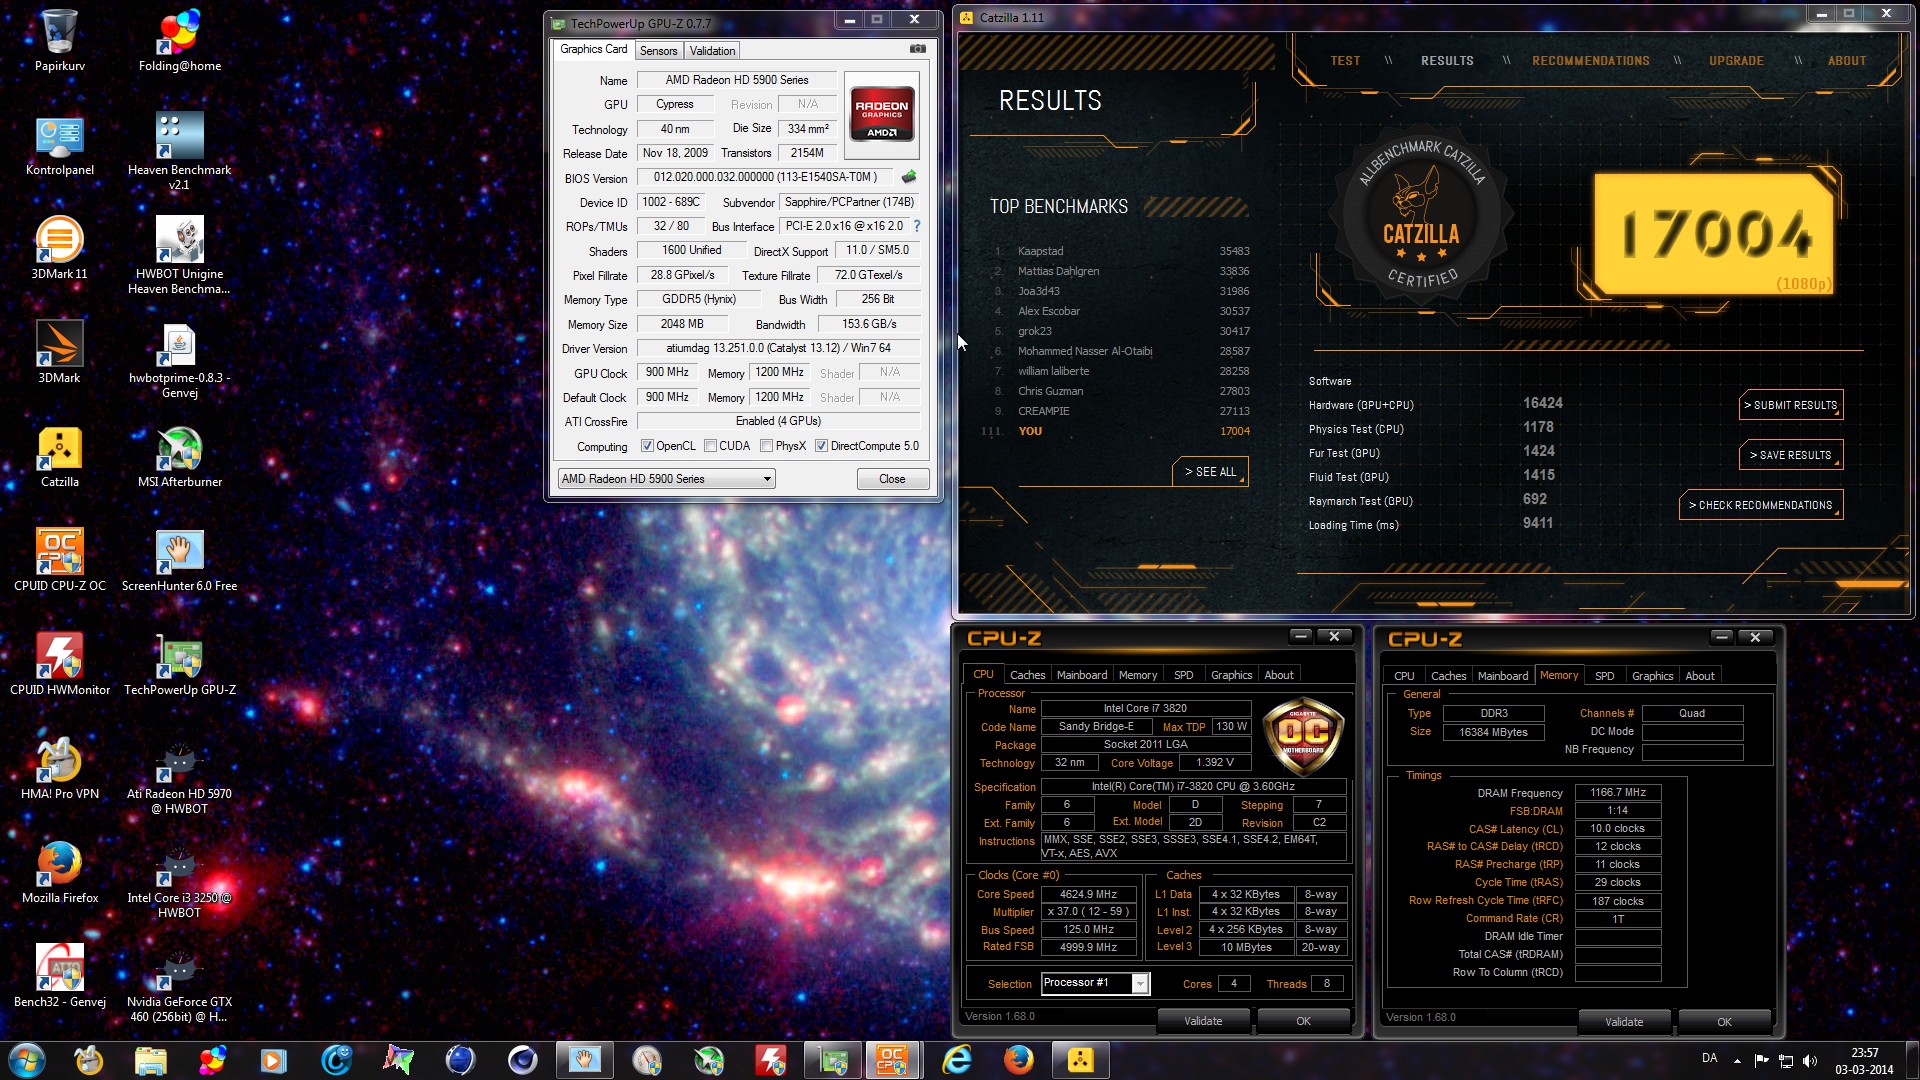Open the hwbotprime-0.8.3 shortcut

click(x=180, y=360)
